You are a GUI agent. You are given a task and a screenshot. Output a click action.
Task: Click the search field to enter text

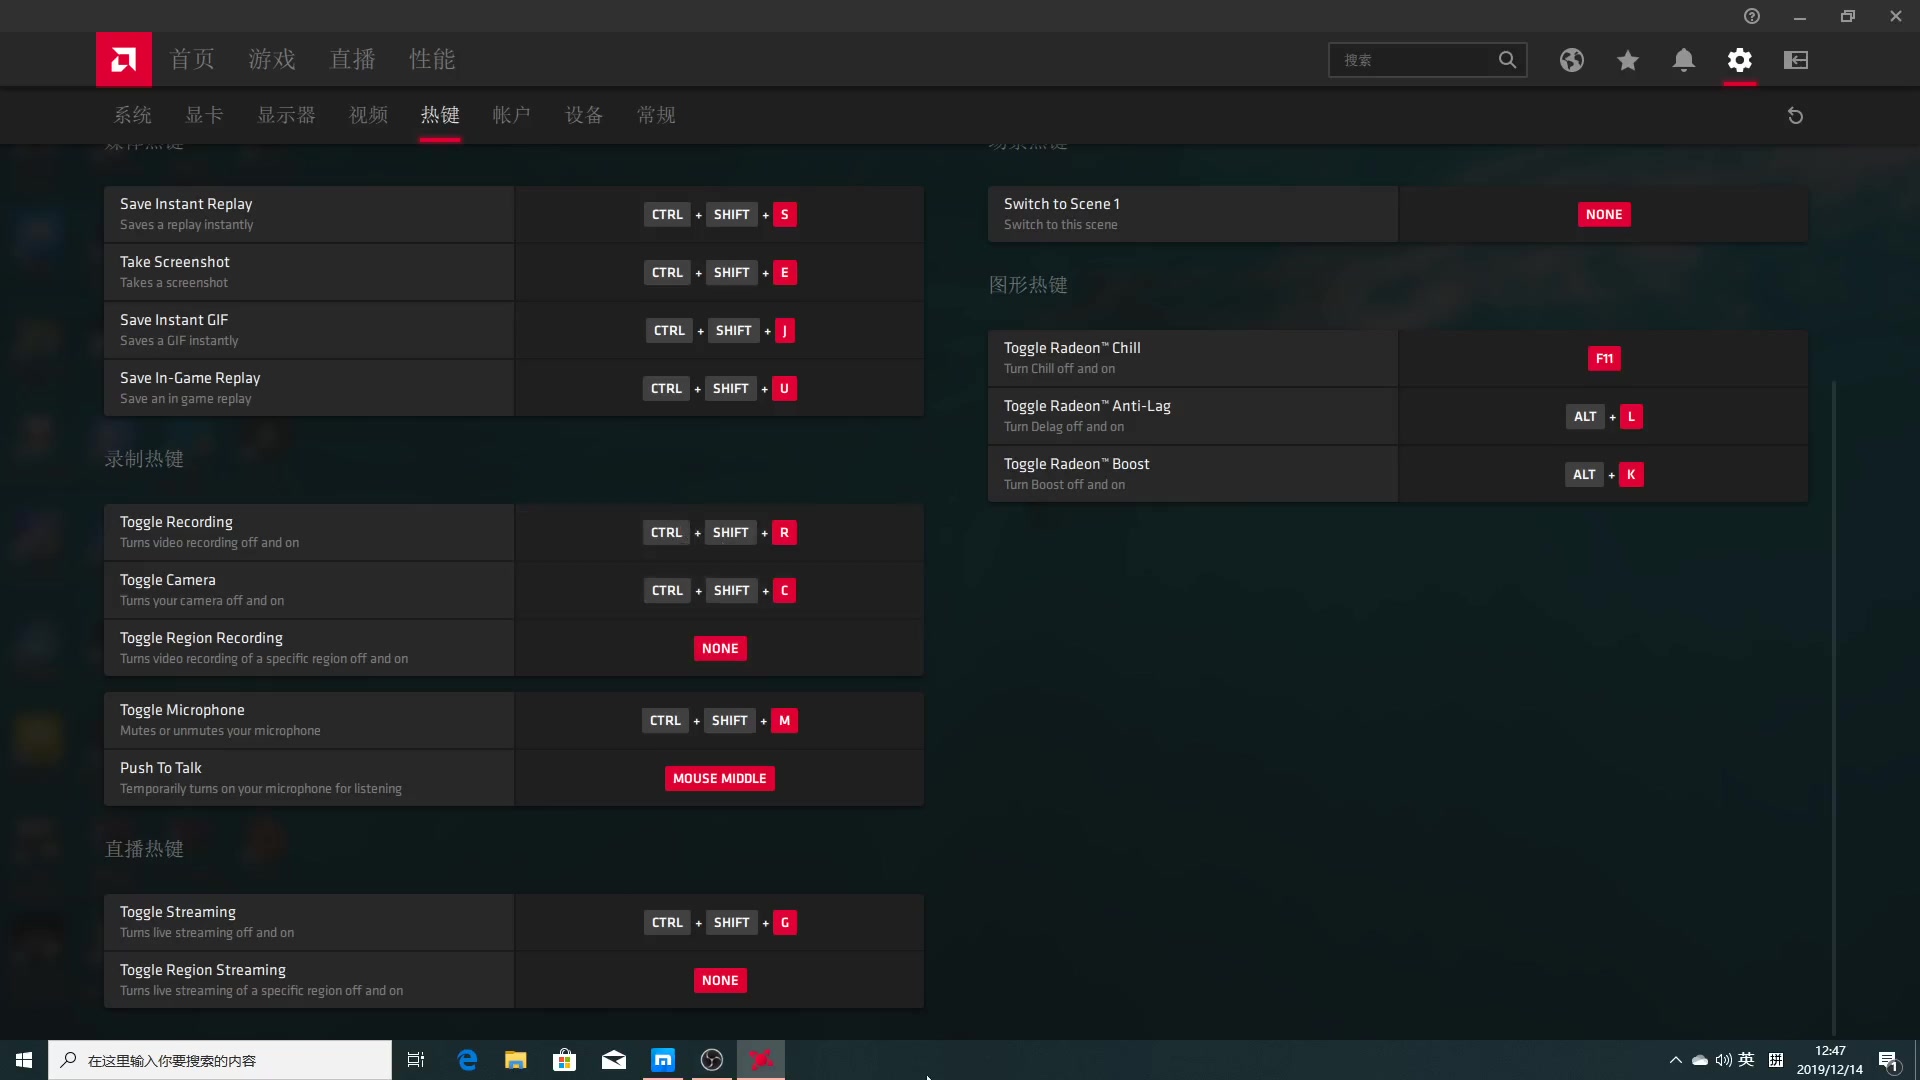pyautogui.click(x=1420, y=60)
